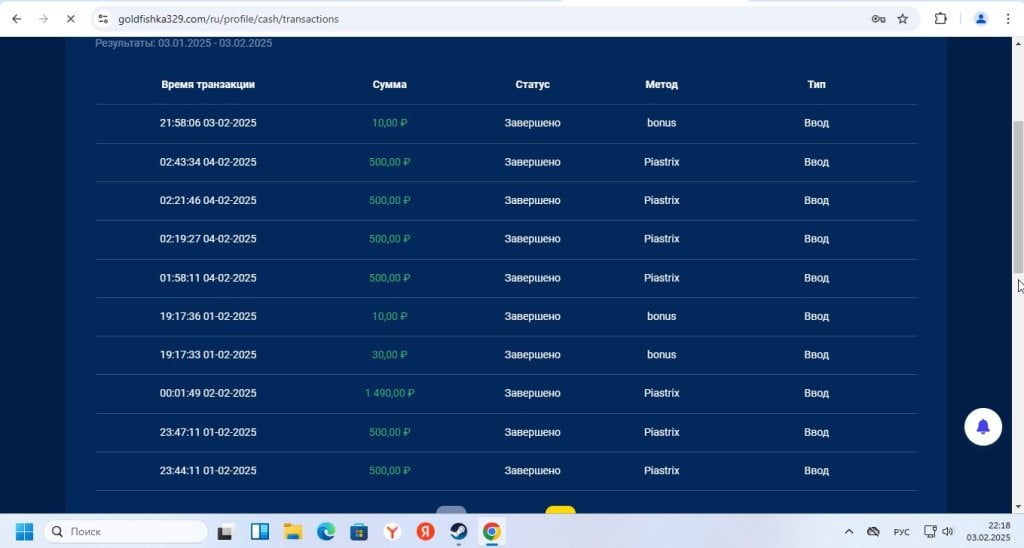Open the Extensions puzzle icon
This screenshot has height=548, width=1024.
coord(940,19)
